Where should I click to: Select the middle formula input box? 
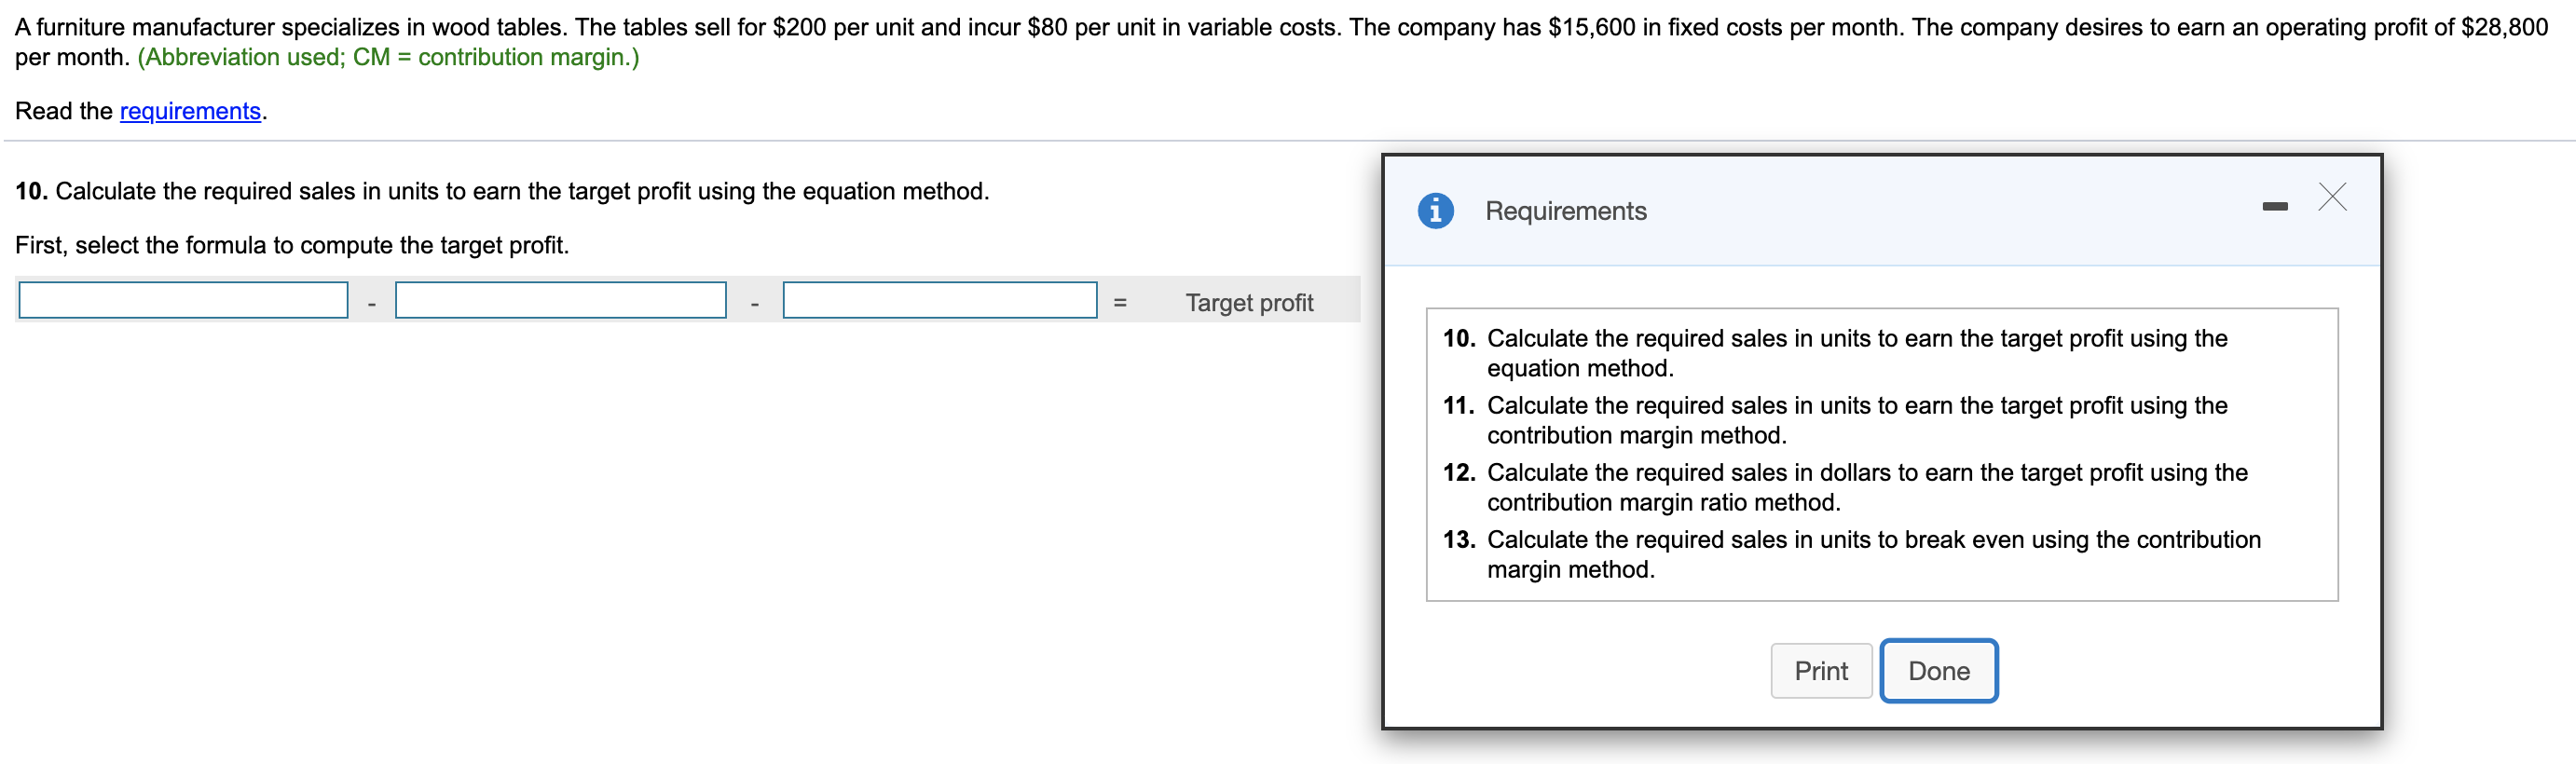pos(560,300)
